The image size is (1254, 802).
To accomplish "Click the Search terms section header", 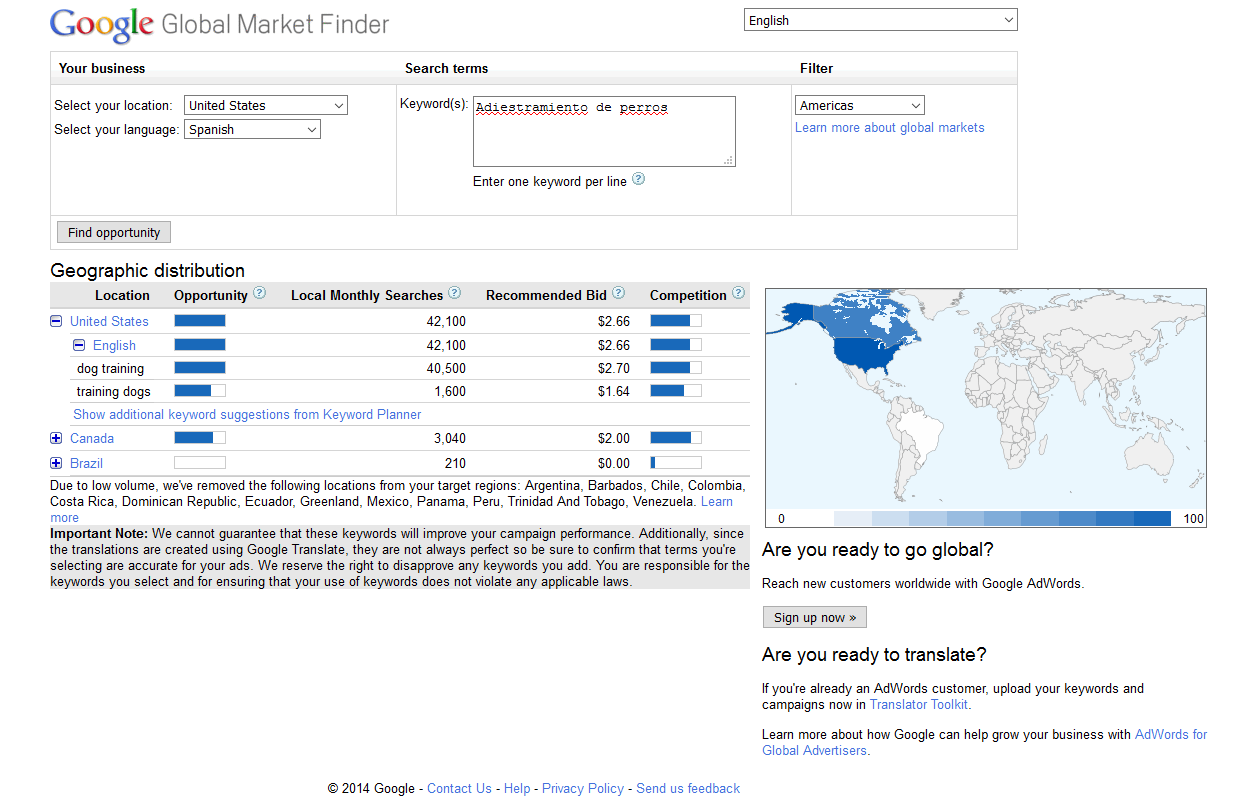I will (x=447, y=68).
